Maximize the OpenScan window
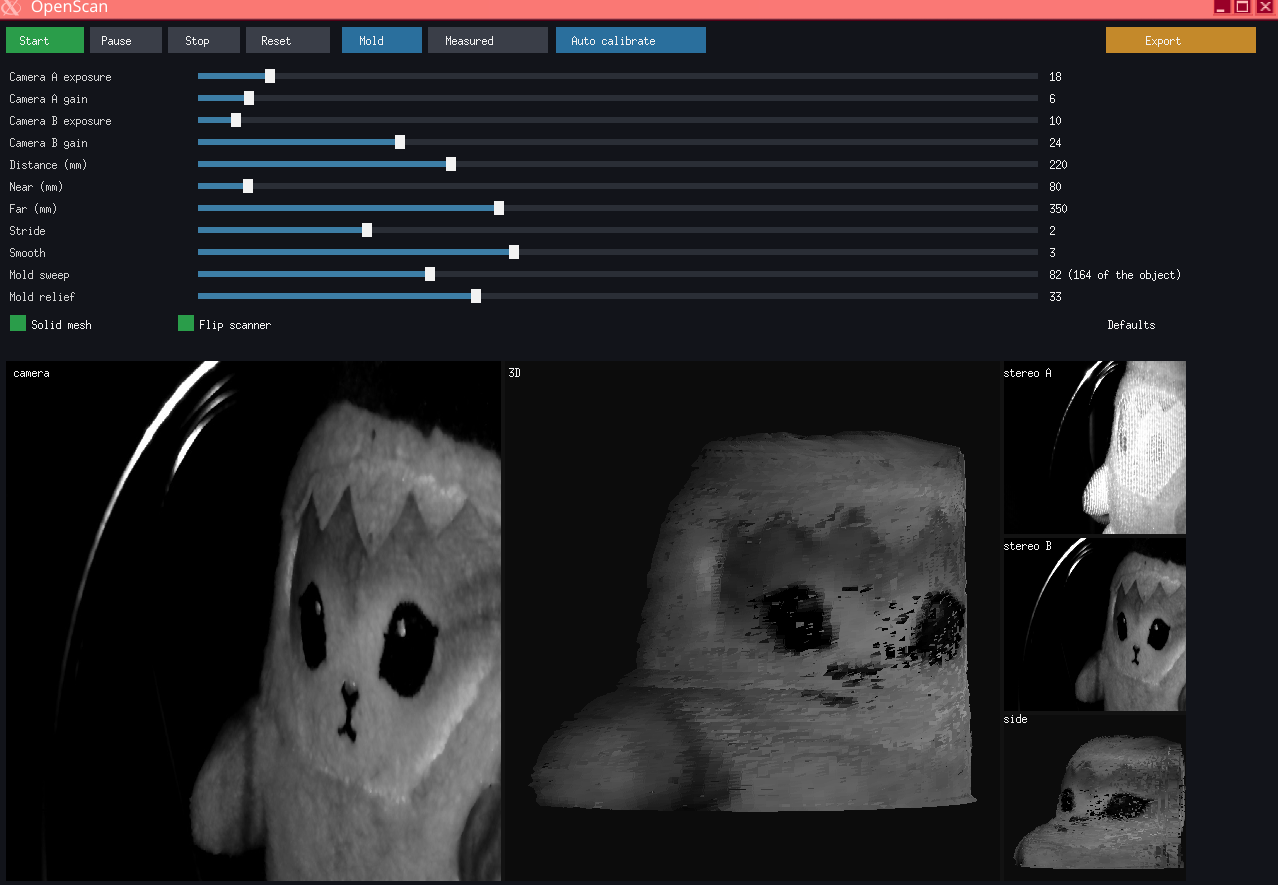The width and height of the screenshot is (1278, 885). [1243, 7]
